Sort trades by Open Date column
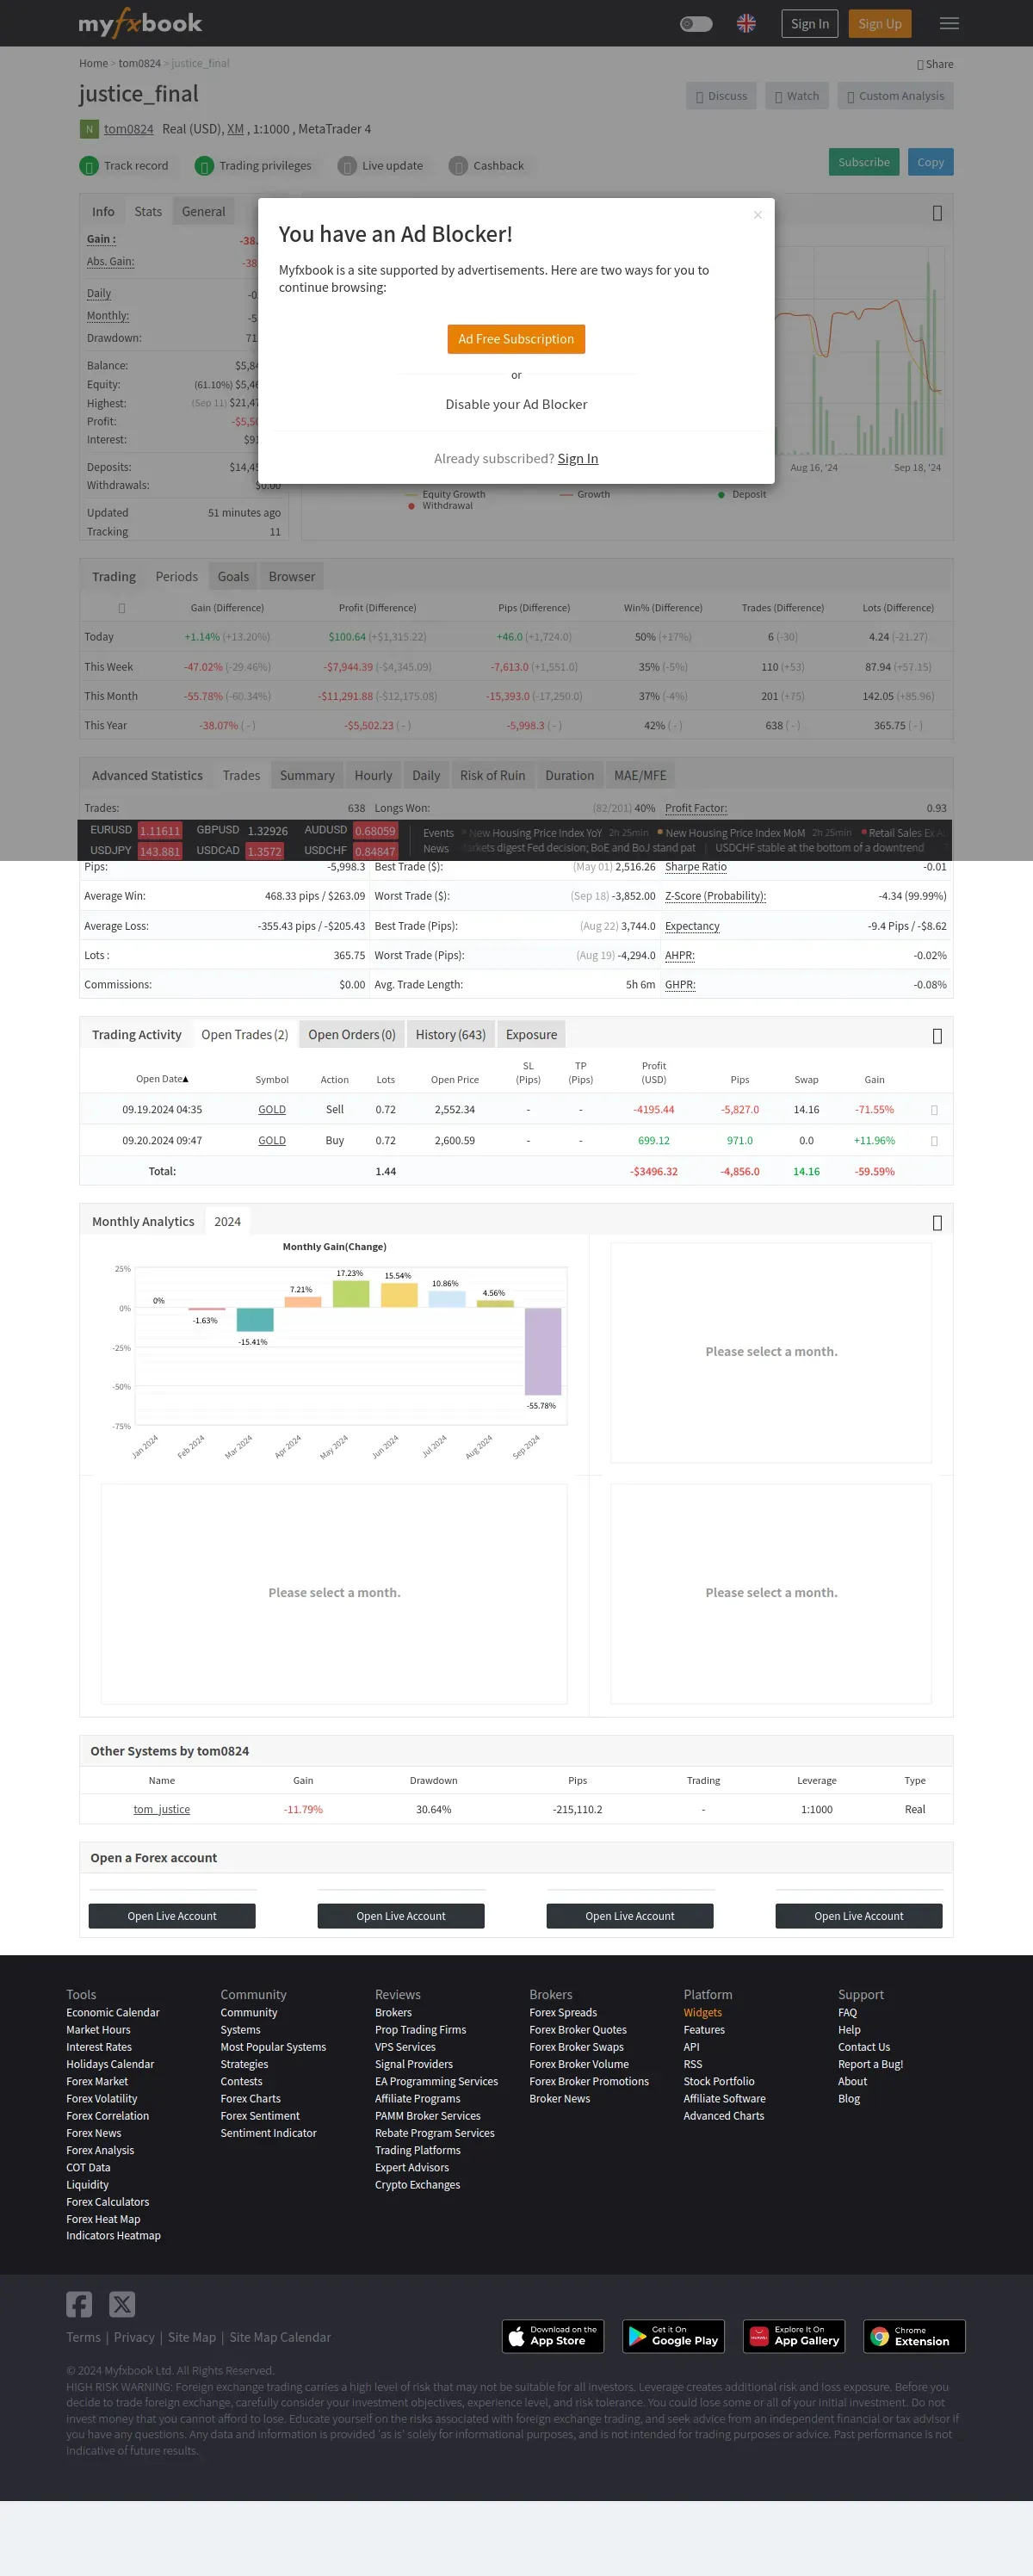This screenshot has width=1033, height=2576. tap(162, 1079)
